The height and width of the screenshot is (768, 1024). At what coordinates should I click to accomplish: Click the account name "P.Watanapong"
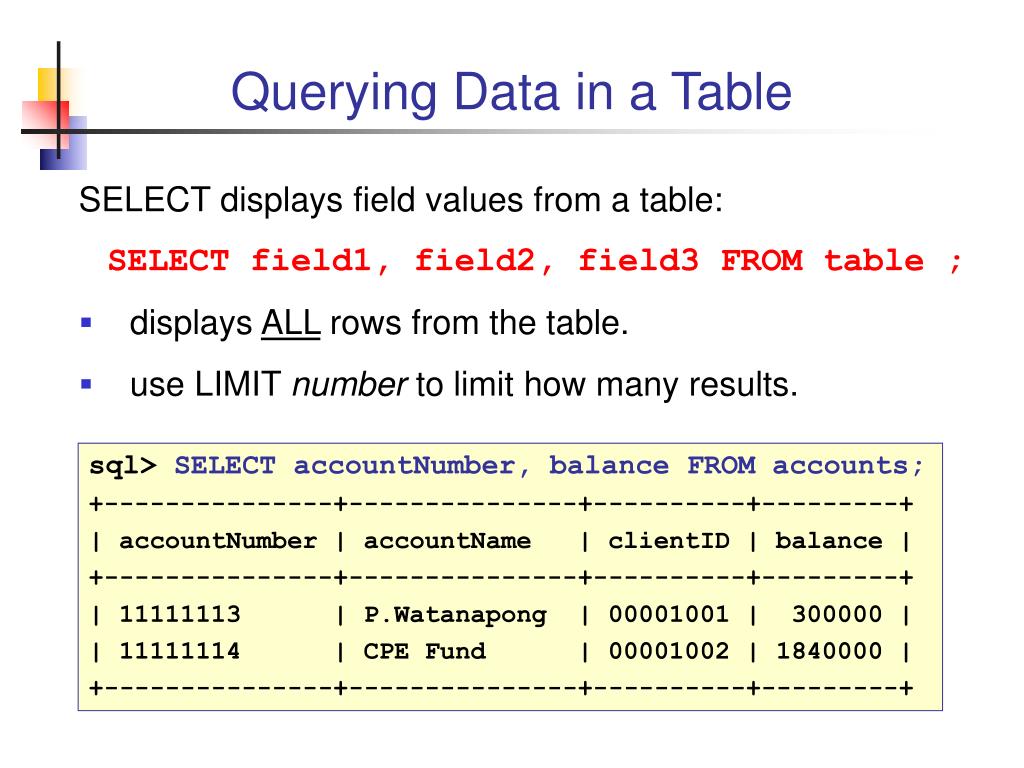455,615
